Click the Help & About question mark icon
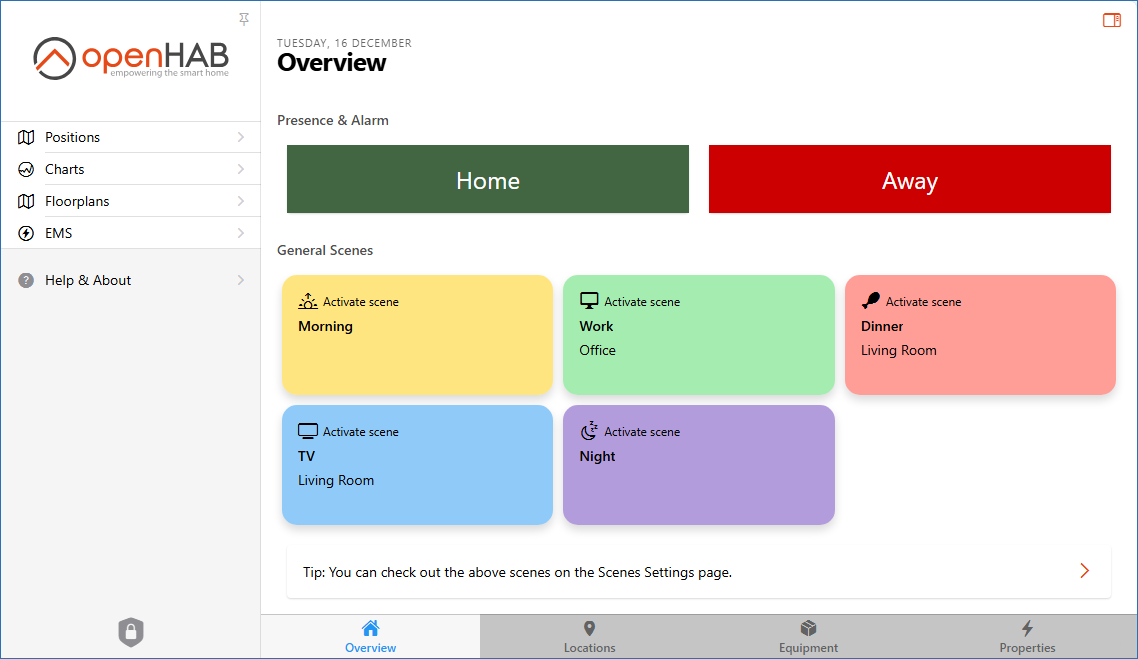 point(24,280)
